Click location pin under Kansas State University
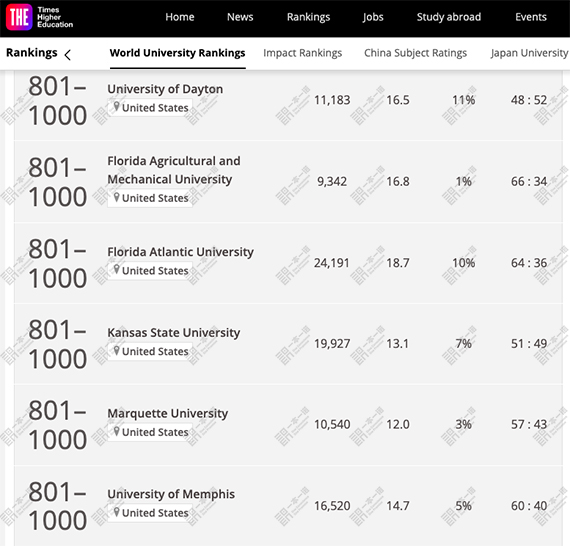This screenshot has width=570, height=546. [x=116, y=350]
